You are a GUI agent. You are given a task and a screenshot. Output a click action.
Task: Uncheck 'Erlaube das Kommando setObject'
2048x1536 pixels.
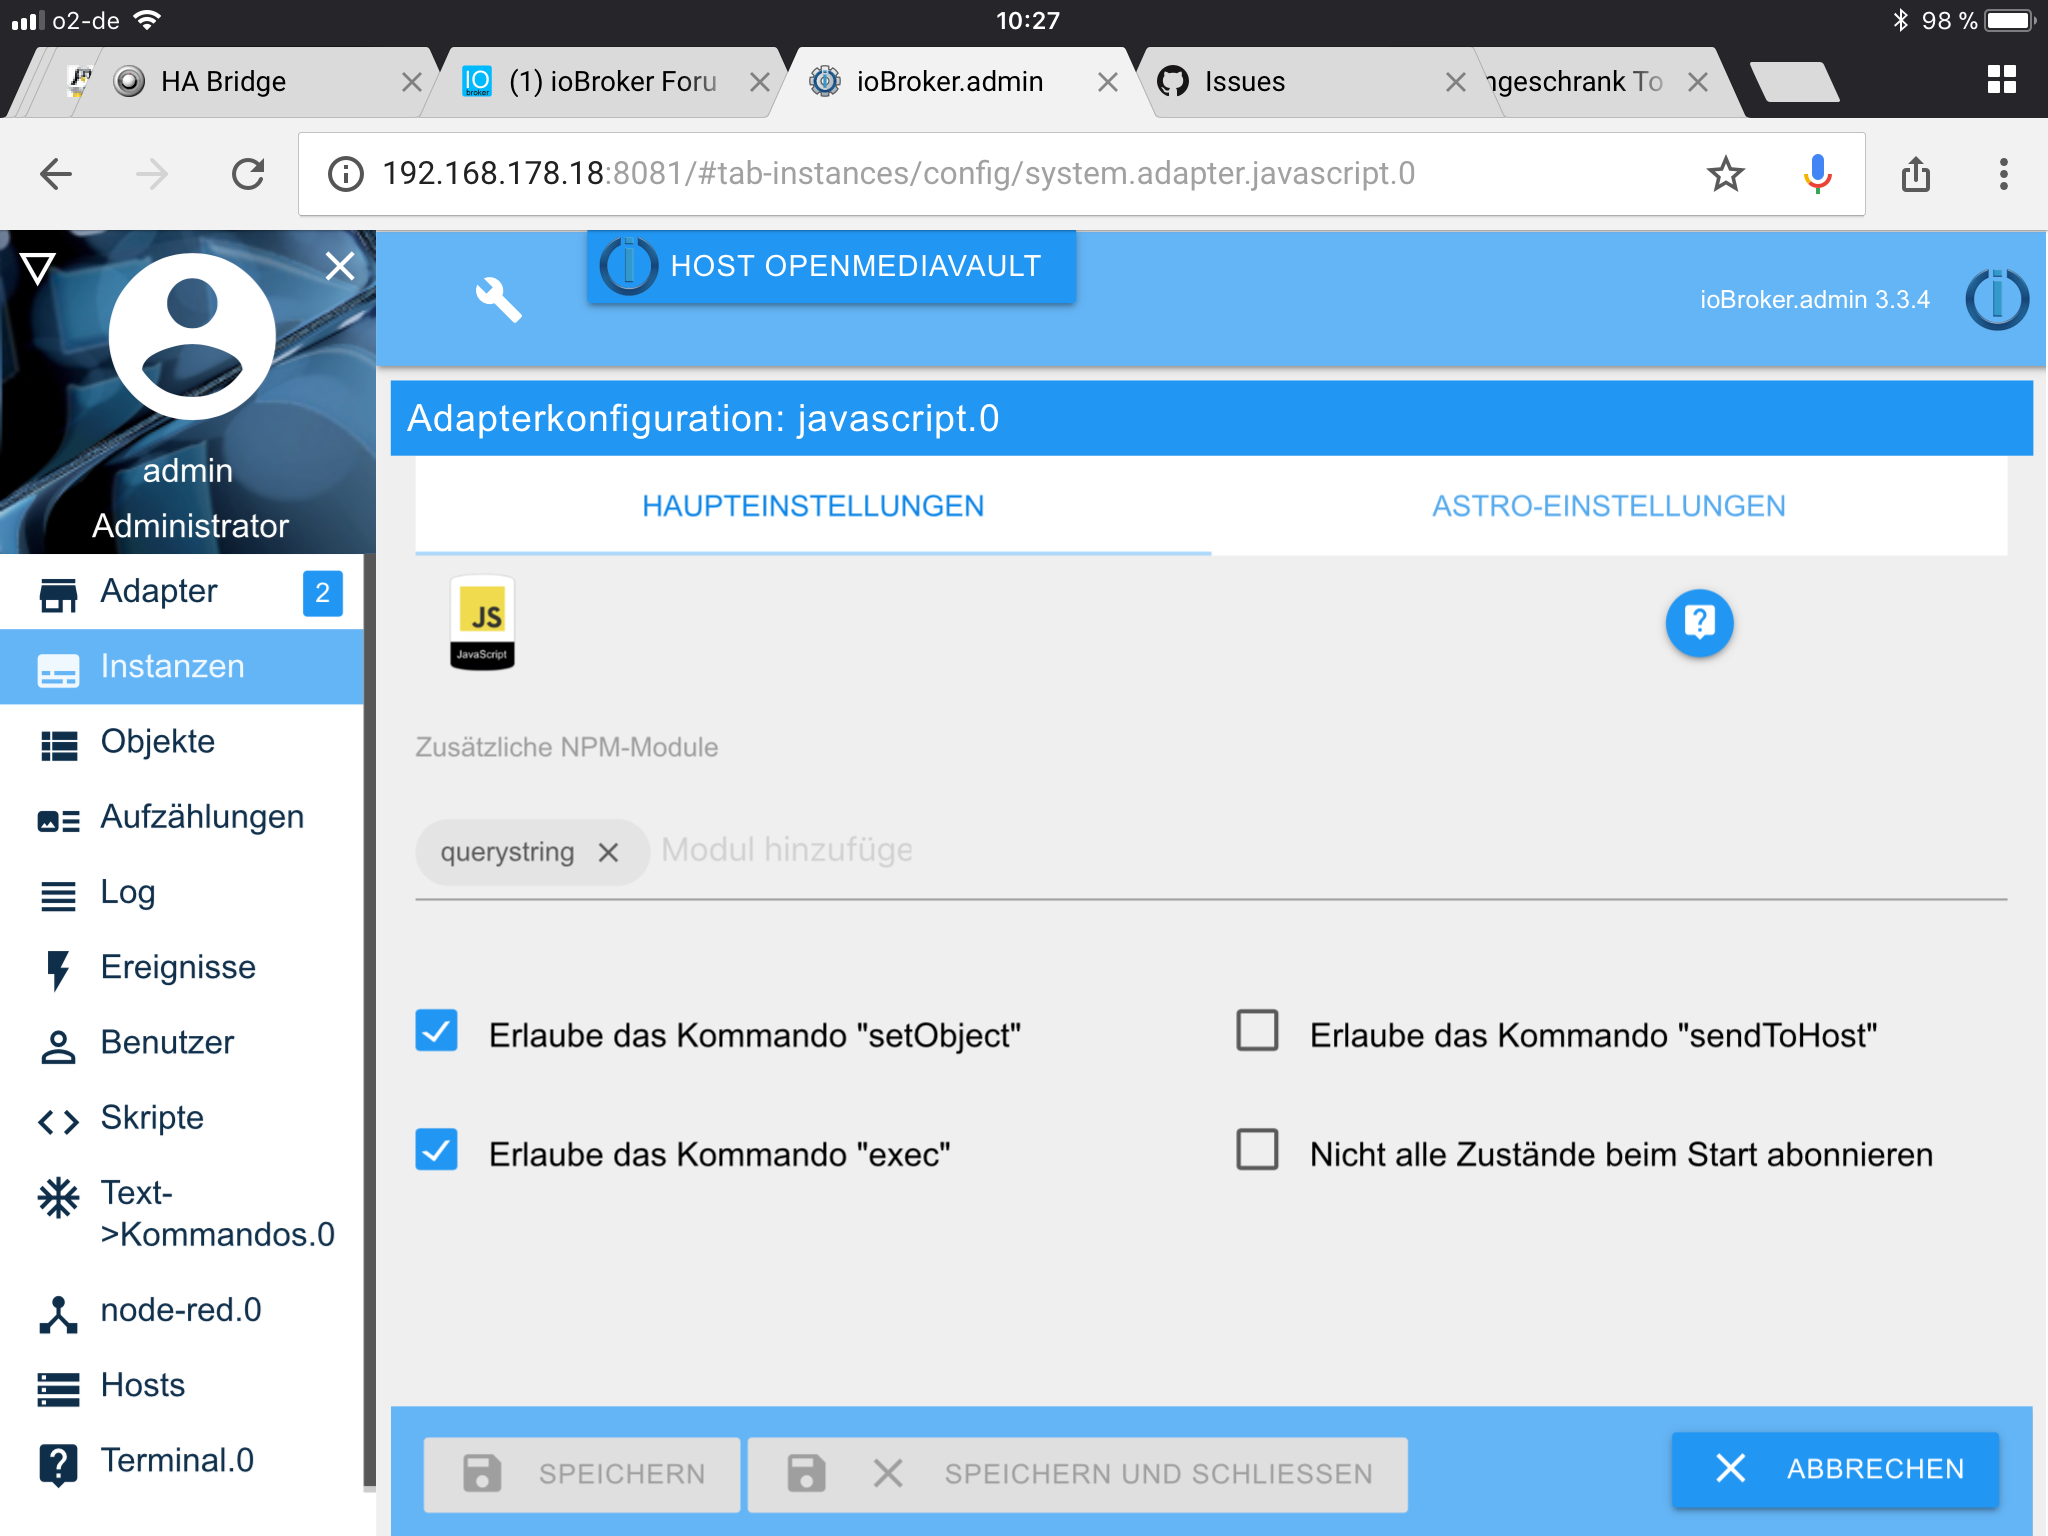click(437, 1031)
